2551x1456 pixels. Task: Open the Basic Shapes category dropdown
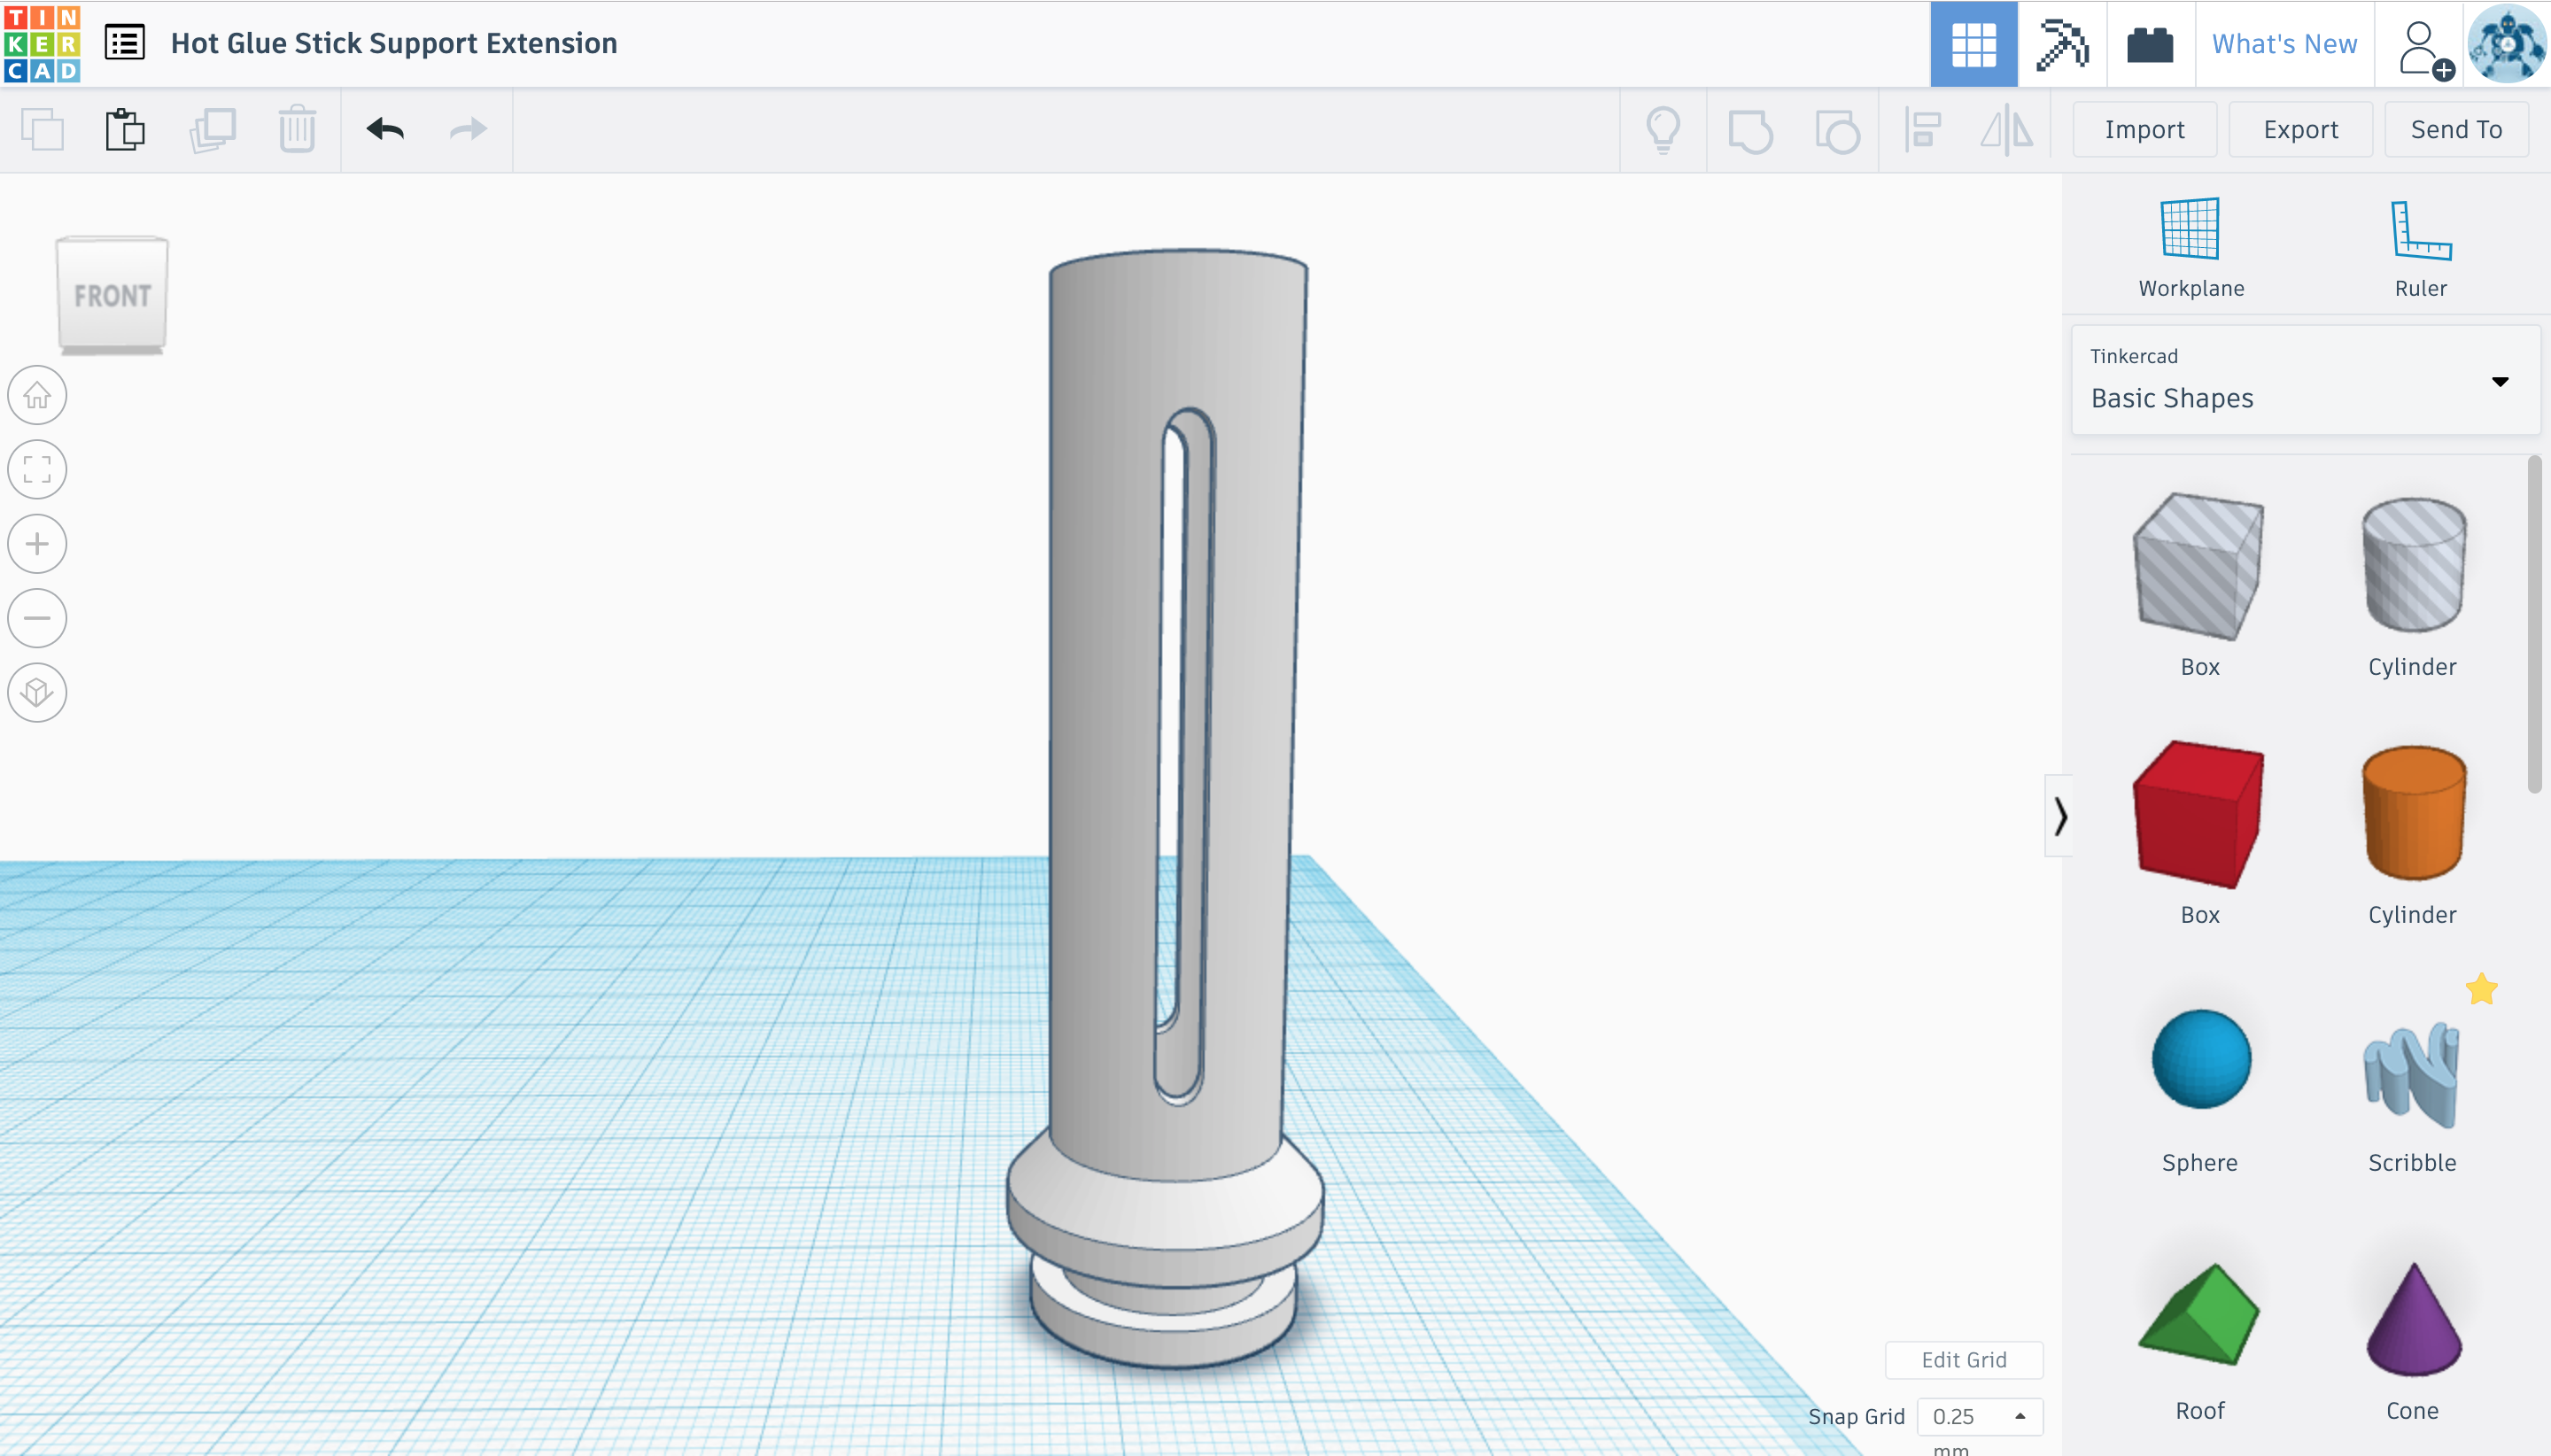pos(2305,380)
